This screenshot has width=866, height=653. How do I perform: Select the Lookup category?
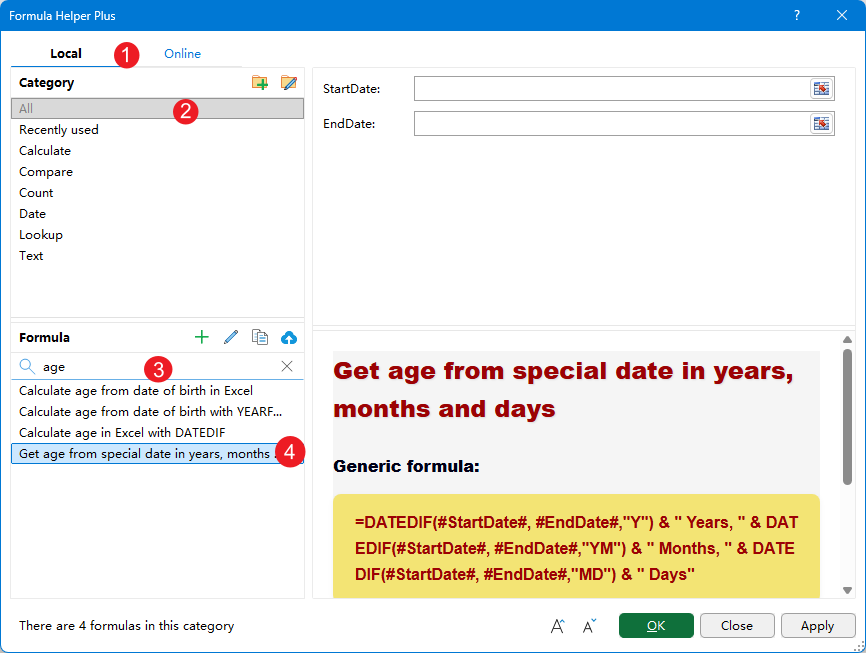[x=157, y=235]
